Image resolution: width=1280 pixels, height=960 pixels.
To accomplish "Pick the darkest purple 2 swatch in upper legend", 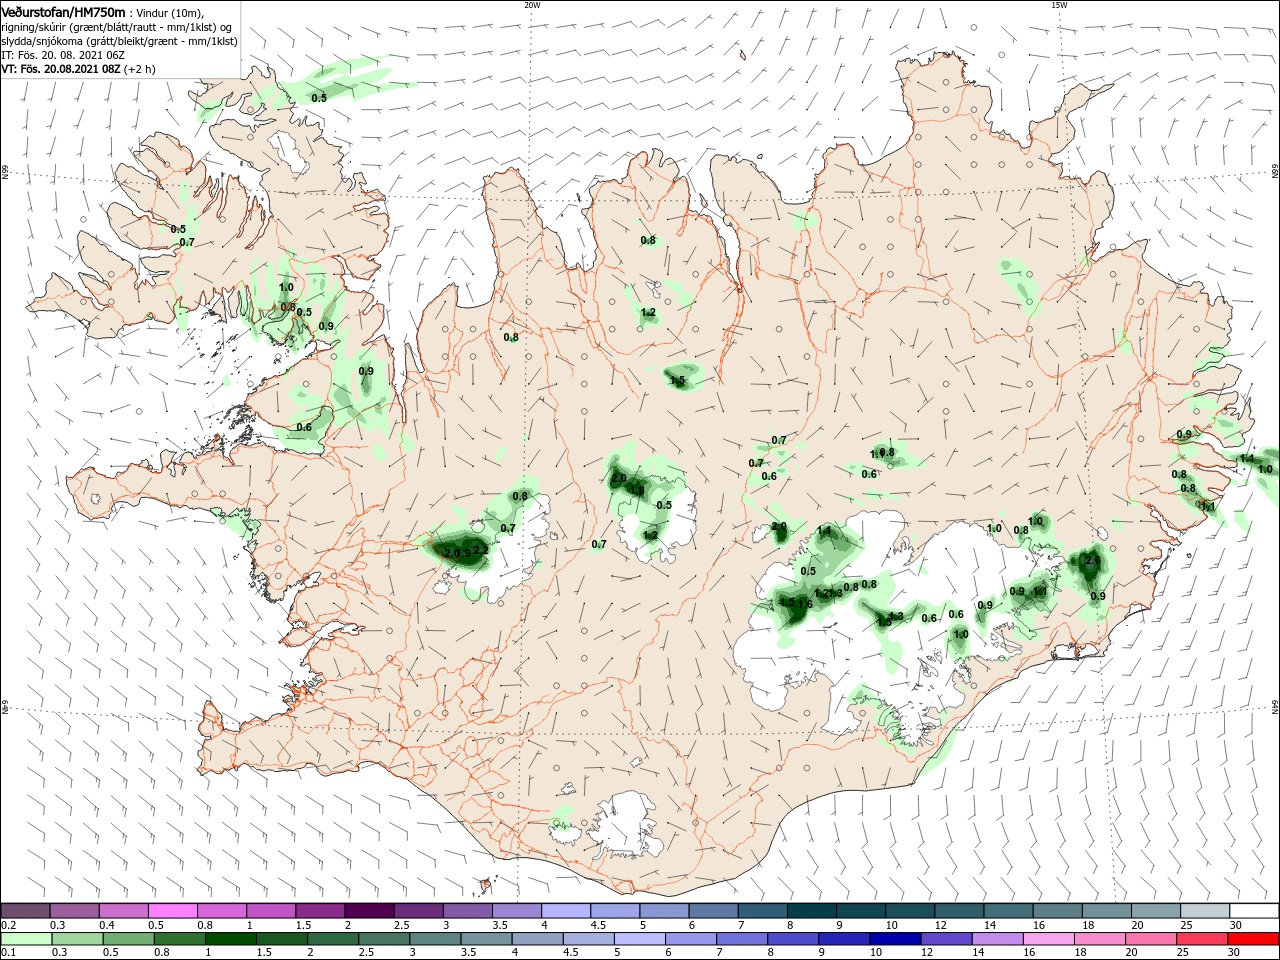I will (368, 911).
